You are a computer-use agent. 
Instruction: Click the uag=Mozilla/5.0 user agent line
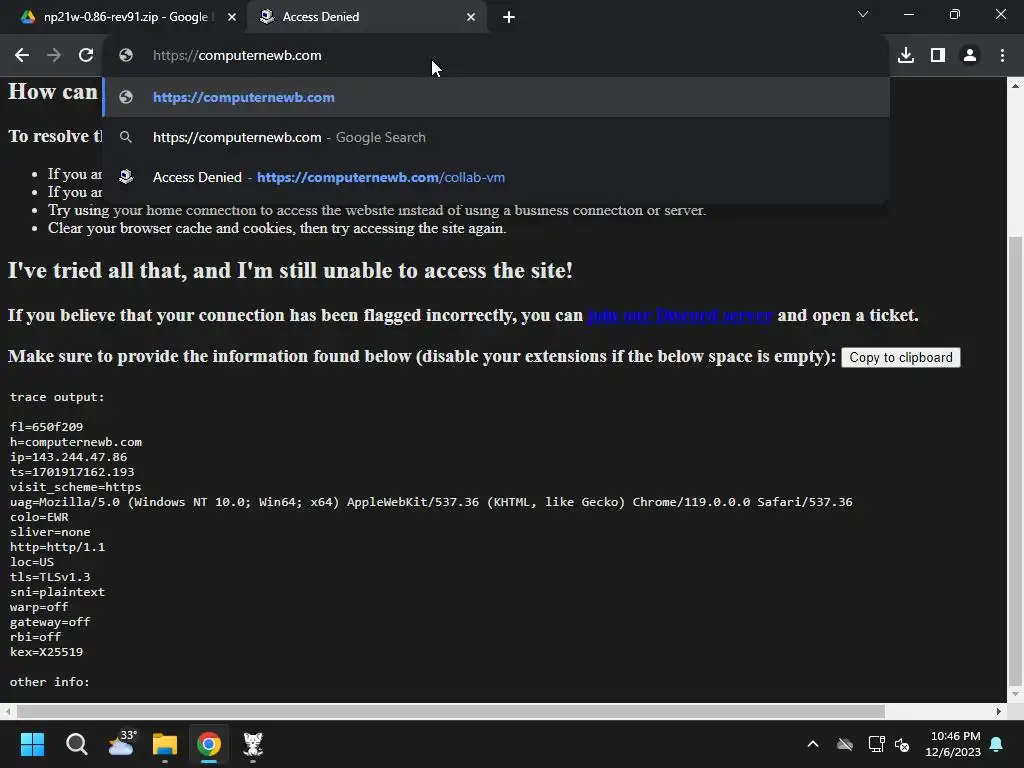(x=431, y=502)
